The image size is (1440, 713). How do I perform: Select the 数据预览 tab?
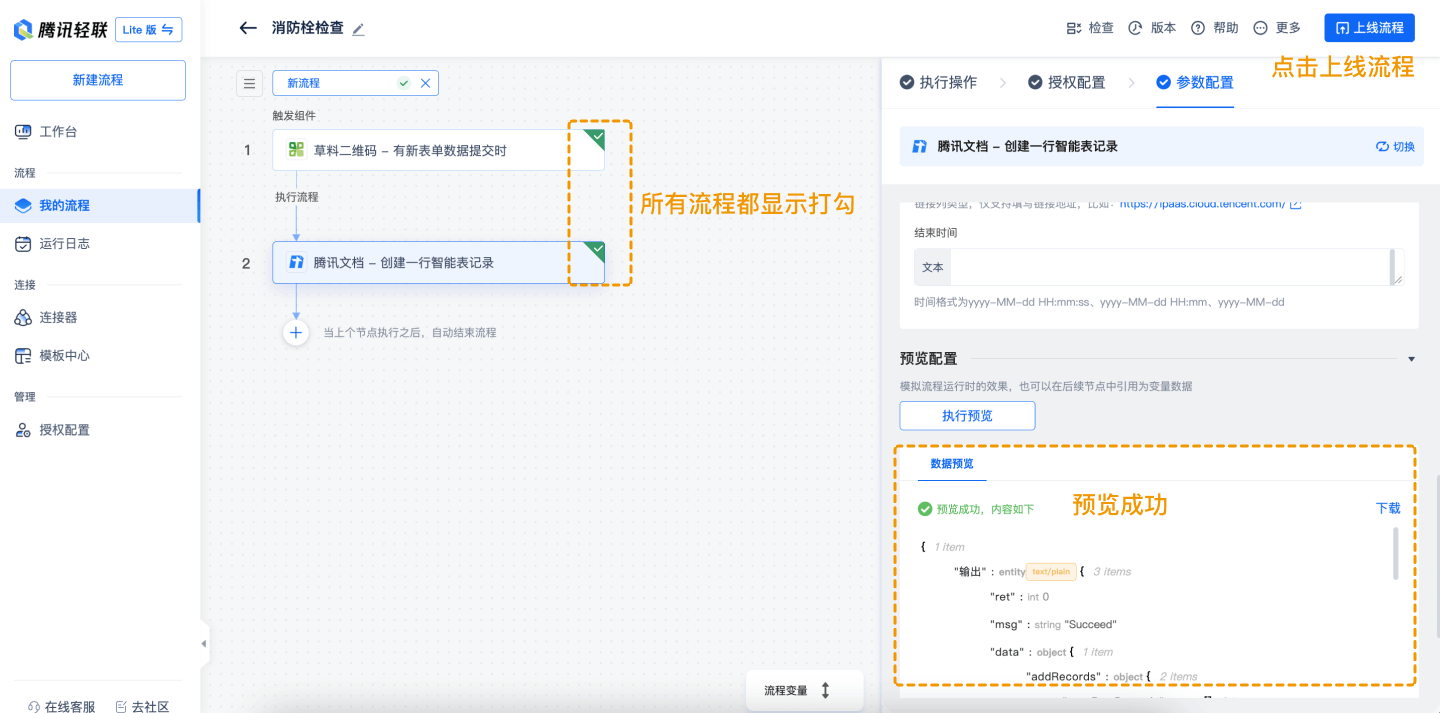[952, 464]
